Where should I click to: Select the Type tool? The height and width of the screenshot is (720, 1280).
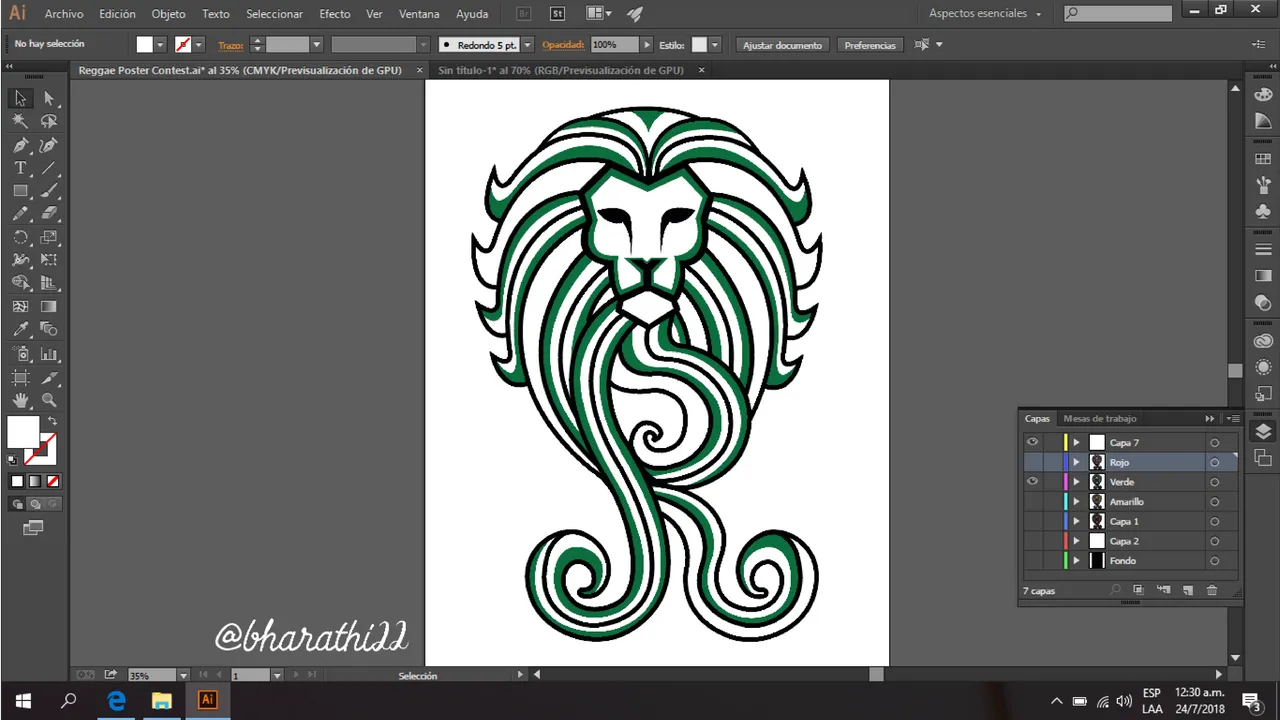point(20,168)
